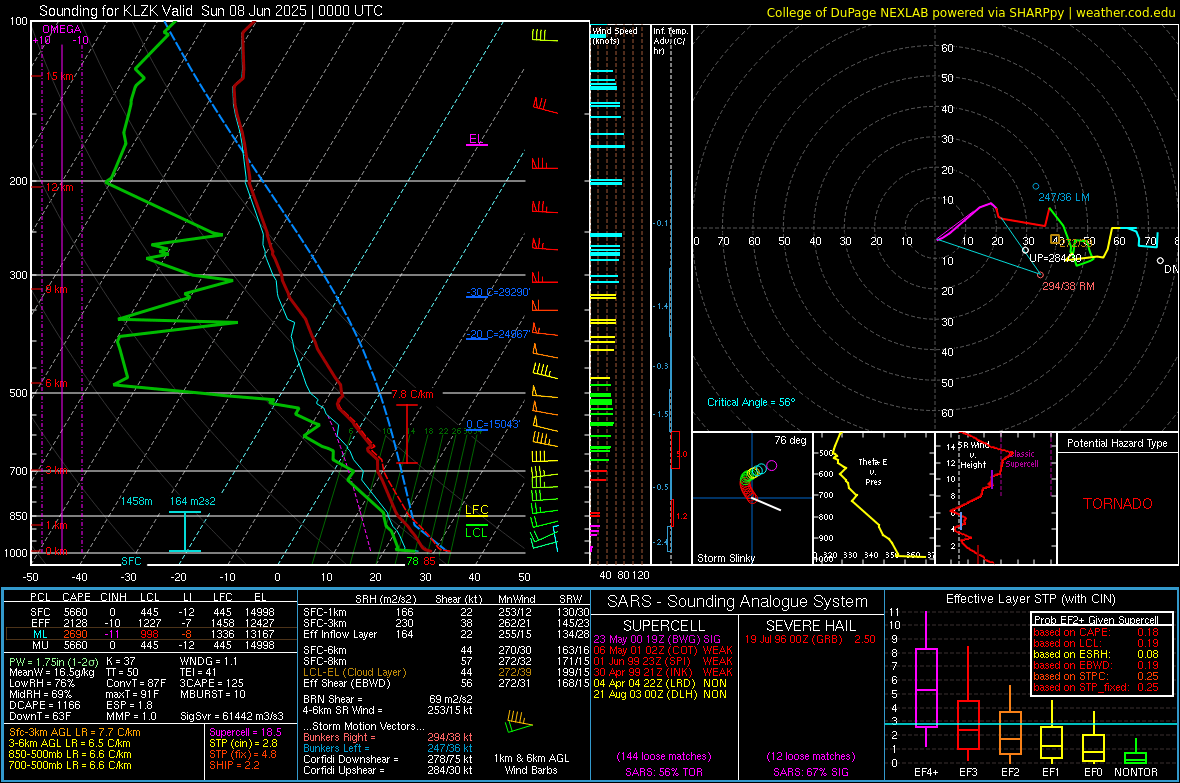Screen dimensions: 1180x783
Task: Click the STP (fix) = 4.8 value
Action: click(243, 754)
